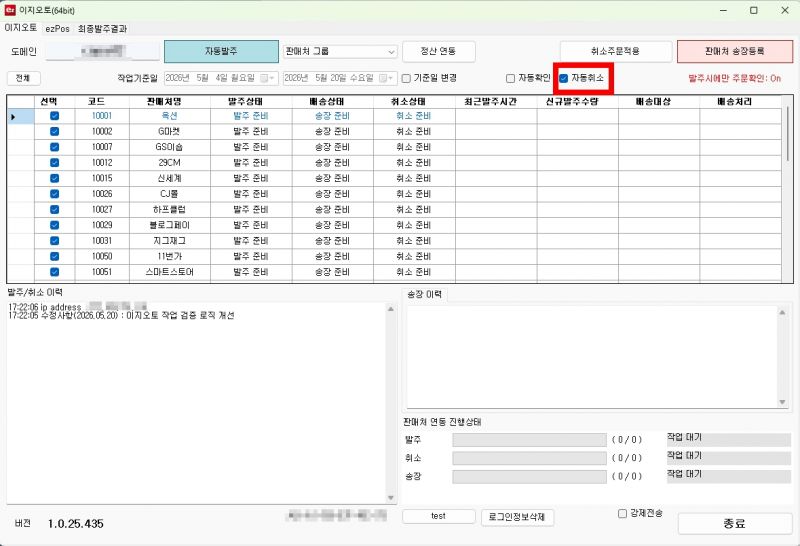This screenshot has height=546, width=800.
Task: Click the 발주/취소 이력 scroll up arrow
Action: 391,309
